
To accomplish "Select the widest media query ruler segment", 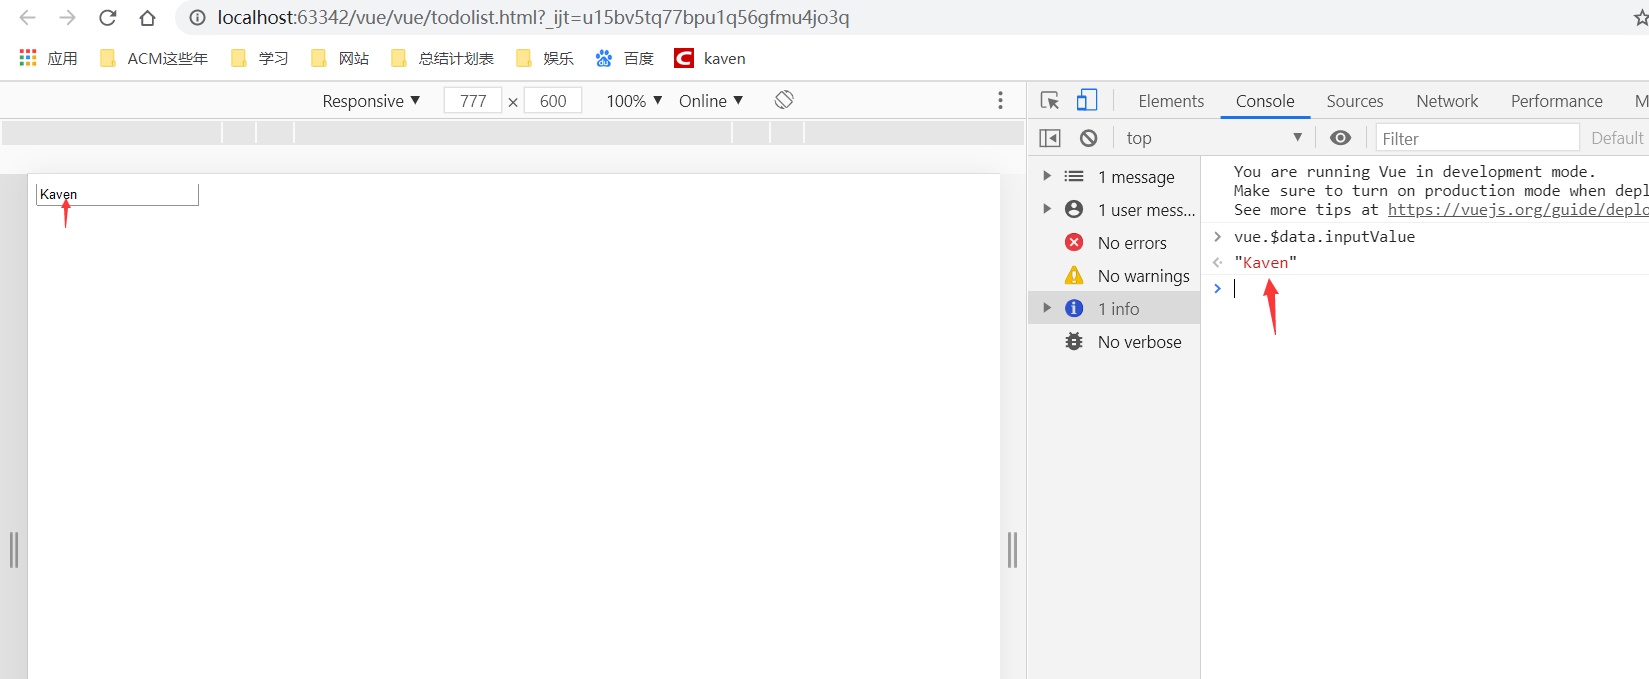I will coord(513,133).
